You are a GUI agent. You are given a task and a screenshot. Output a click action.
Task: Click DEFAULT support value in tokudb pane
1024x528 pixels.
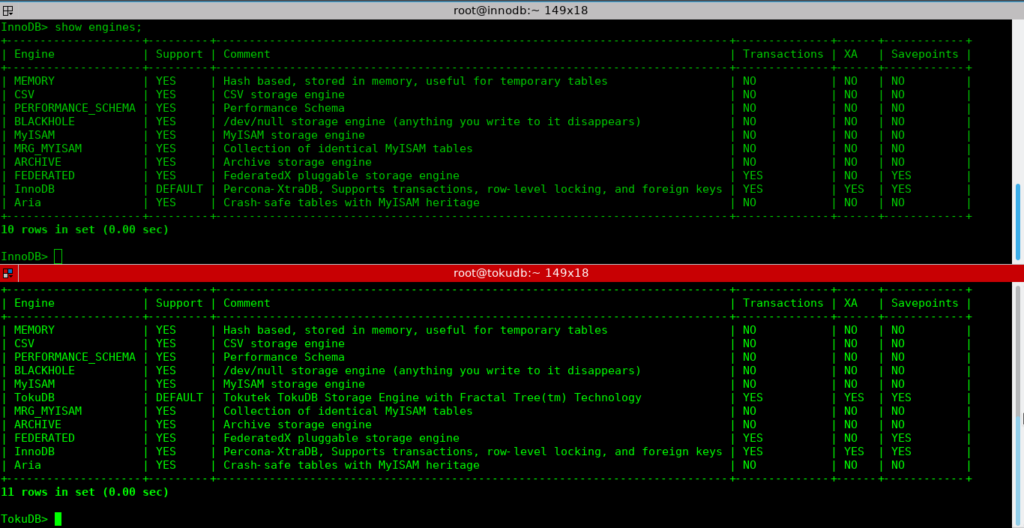click(x=179, y=397)
